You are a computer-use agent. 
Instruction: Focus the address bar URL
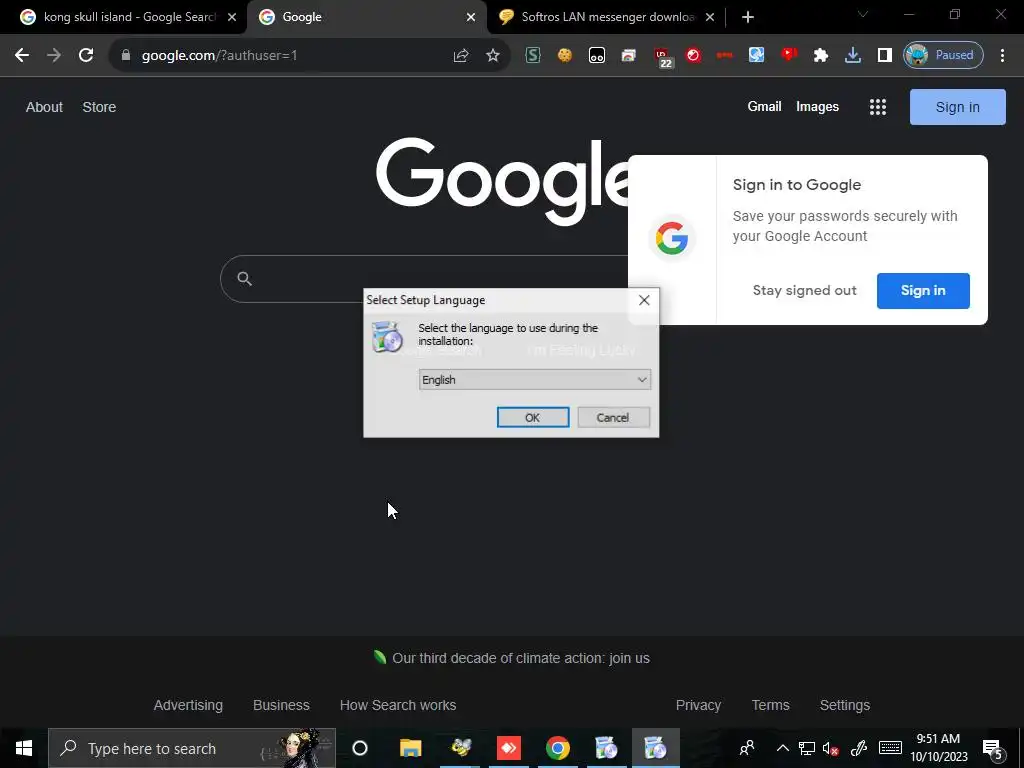(x=219, y=56)
